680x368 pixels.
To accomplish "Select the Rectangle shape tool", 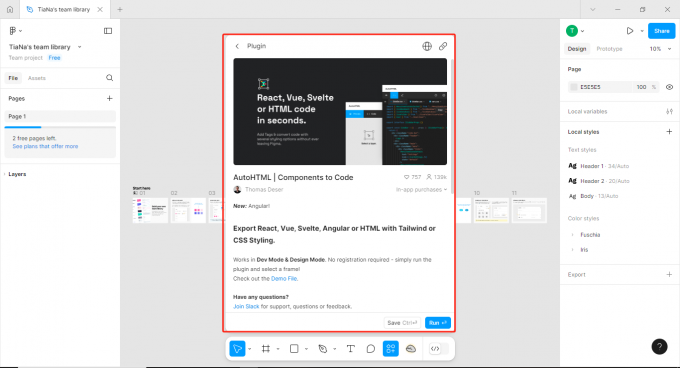I will click(x=294, y=348).
